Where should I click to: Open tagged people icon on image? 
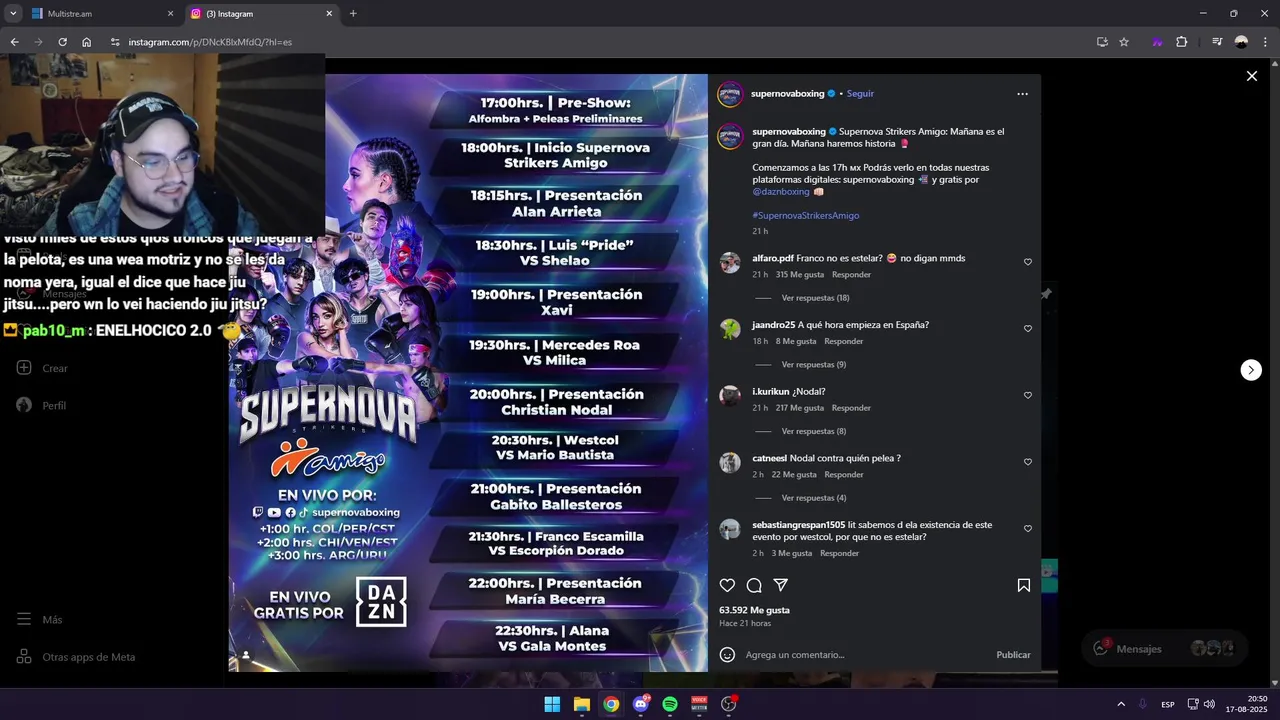[246, 655]
